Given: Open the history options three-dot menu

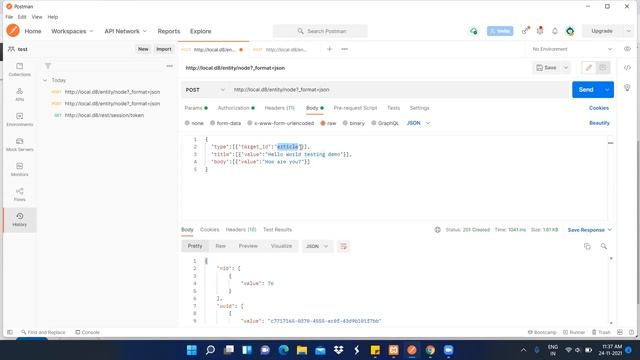Looking at the screenshot, I should (169, 66).
